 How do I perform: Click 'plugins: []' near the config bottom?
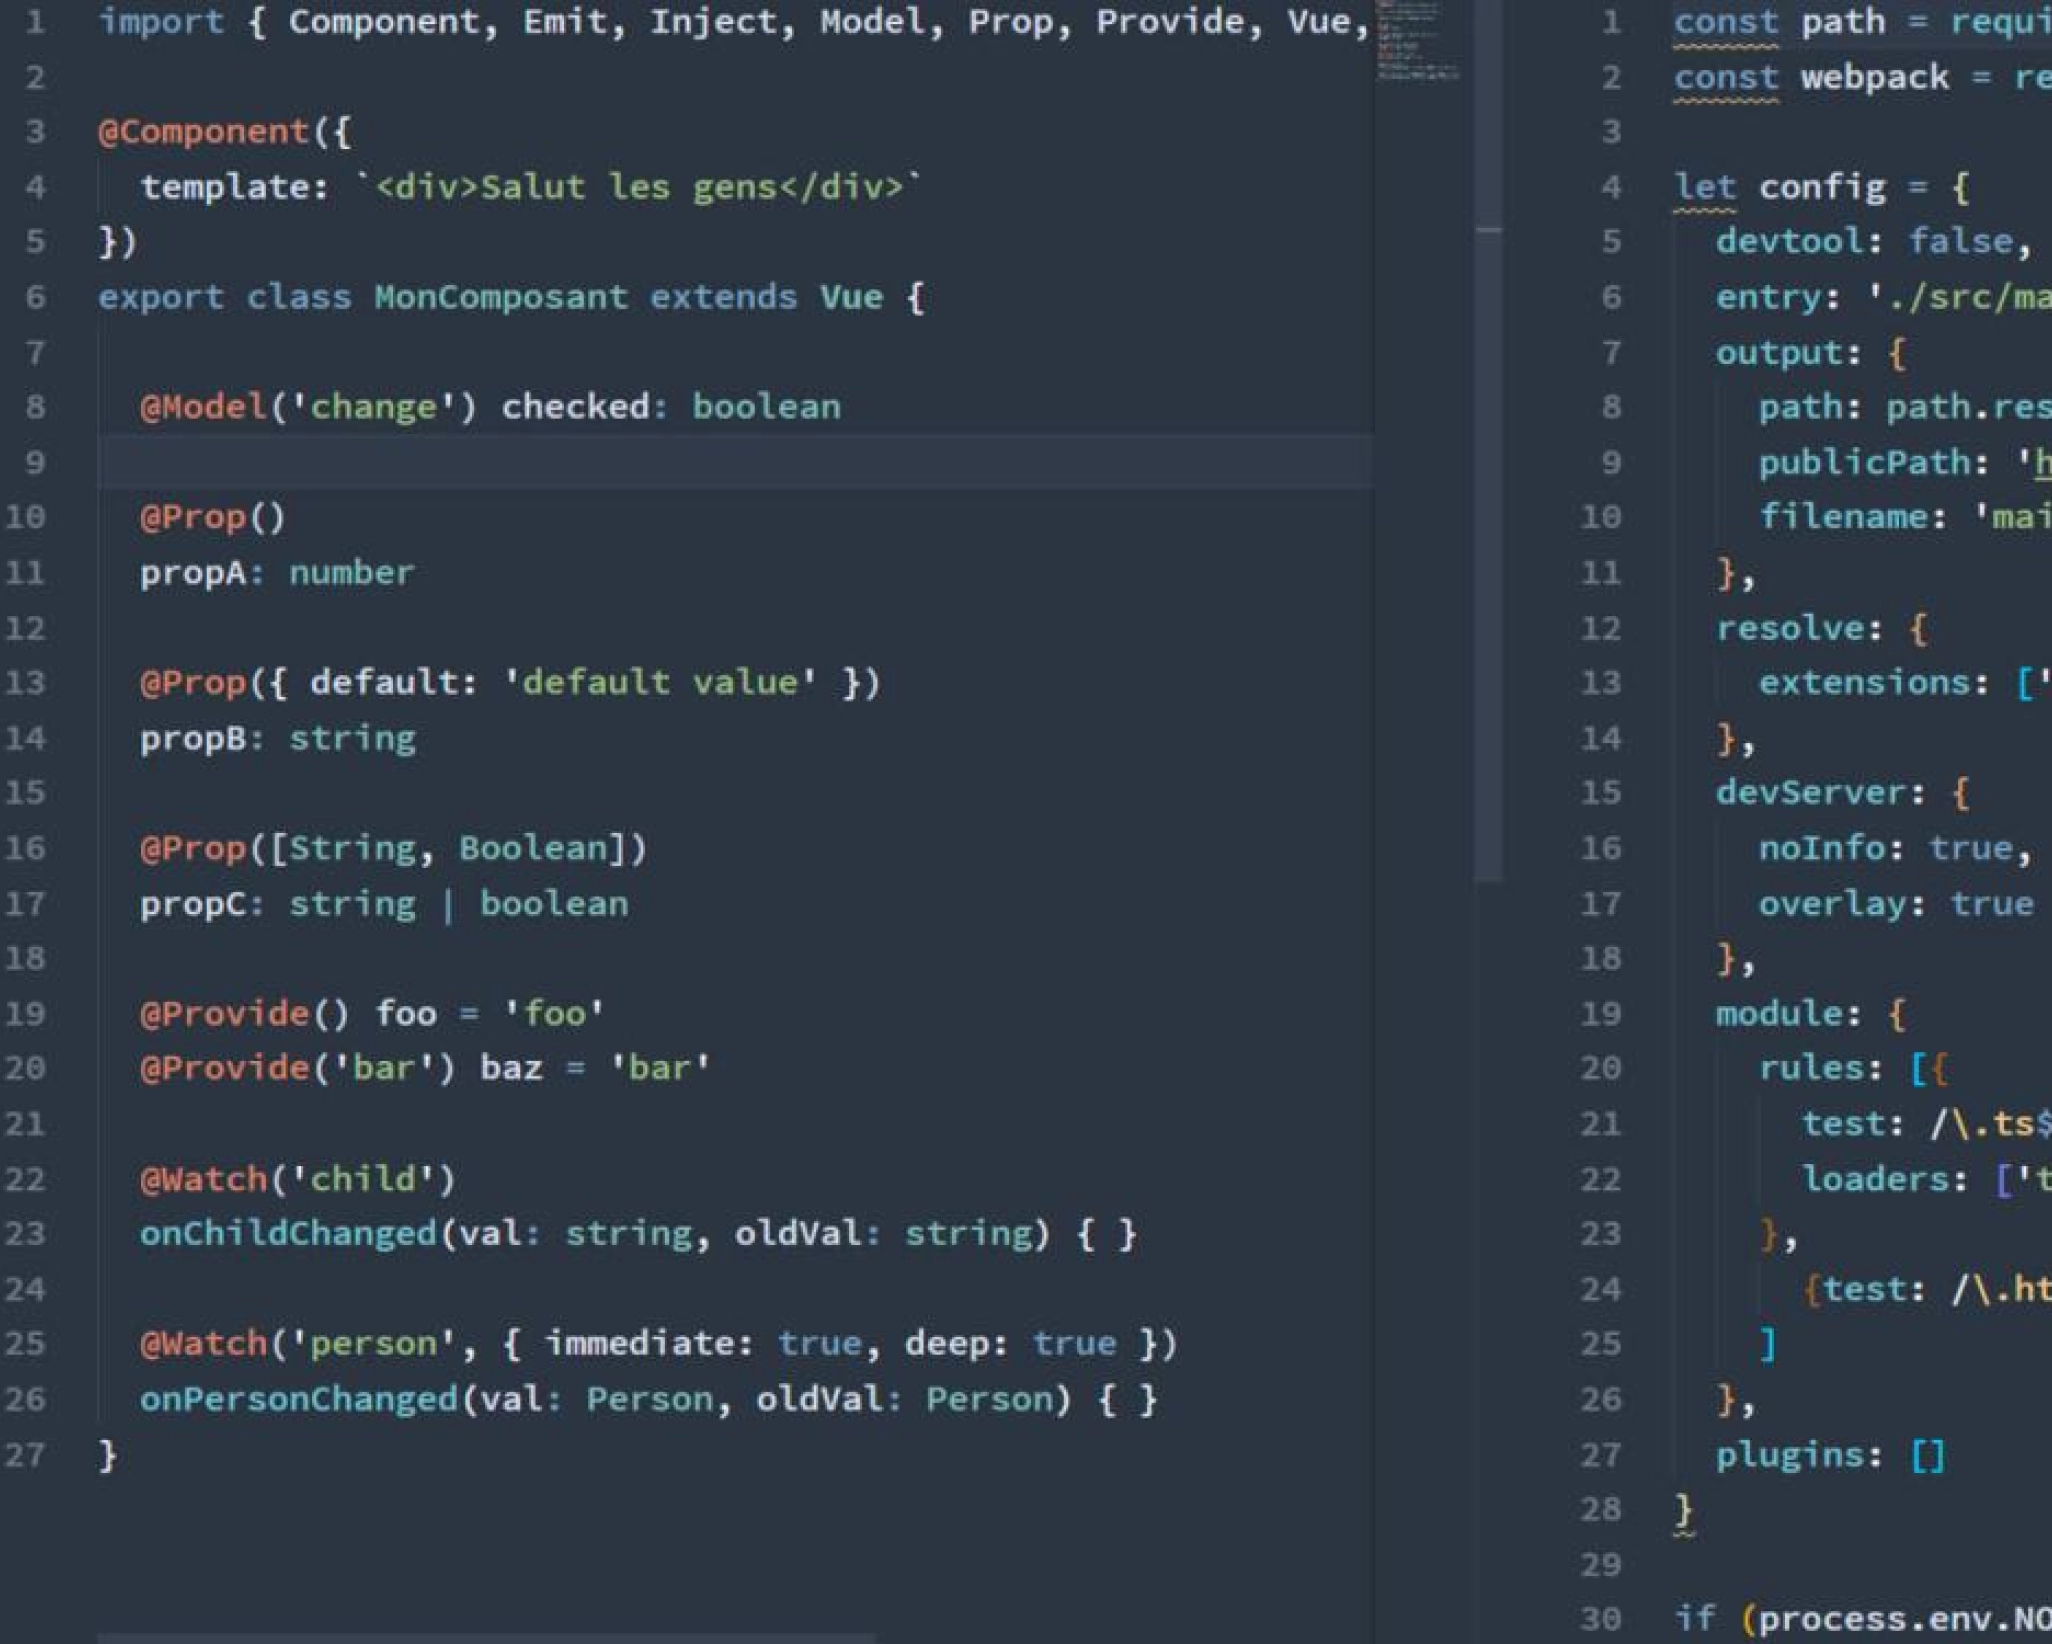point(1830,1455)
